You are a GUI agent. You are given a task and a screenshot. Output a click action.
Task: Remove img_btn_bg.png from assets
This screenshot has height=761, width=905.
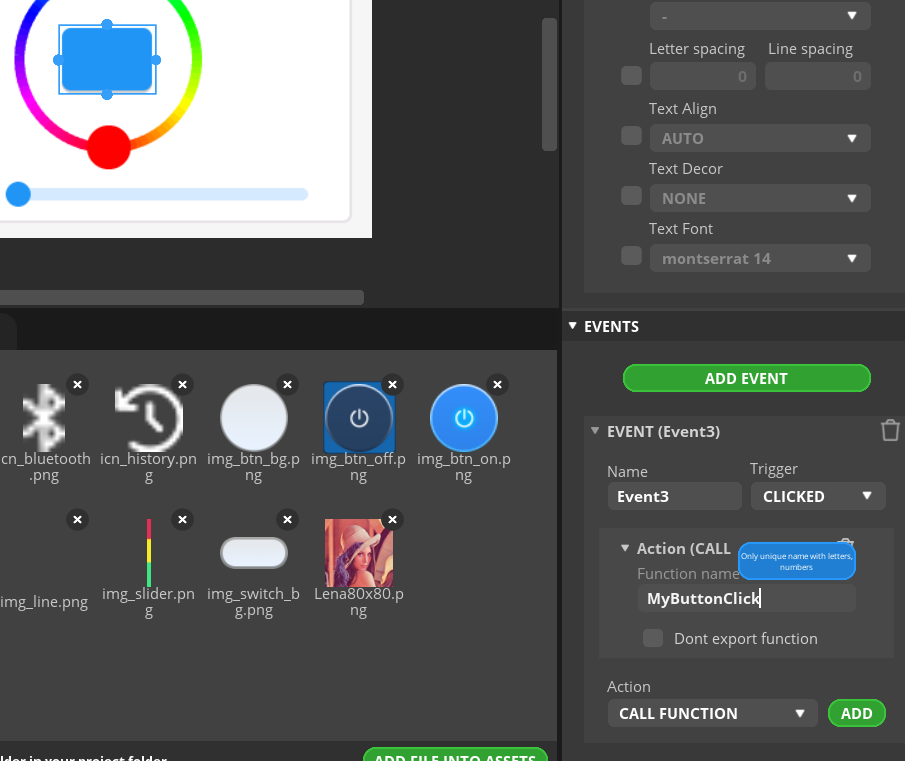(x=287, y=384)
